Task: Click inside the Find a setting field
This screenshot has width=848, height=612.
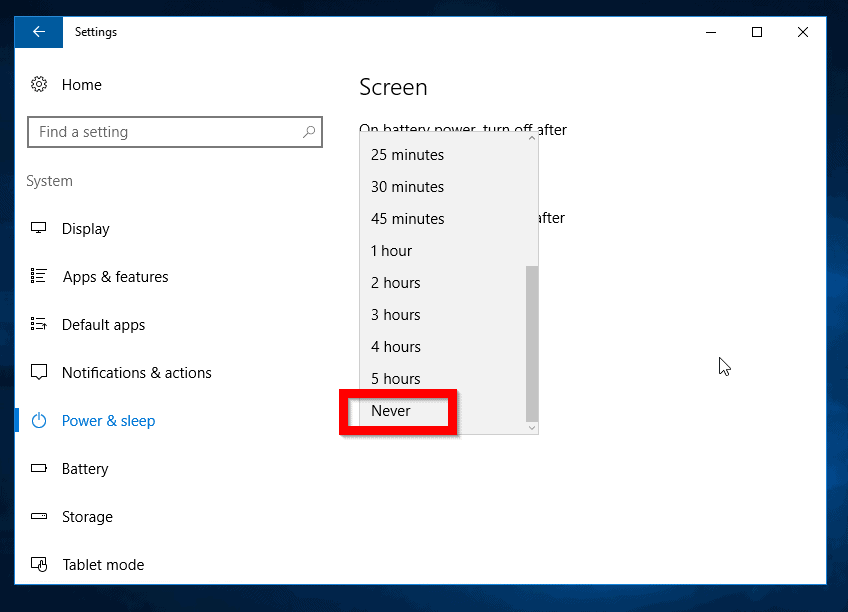Action: [x=175, y=131]
